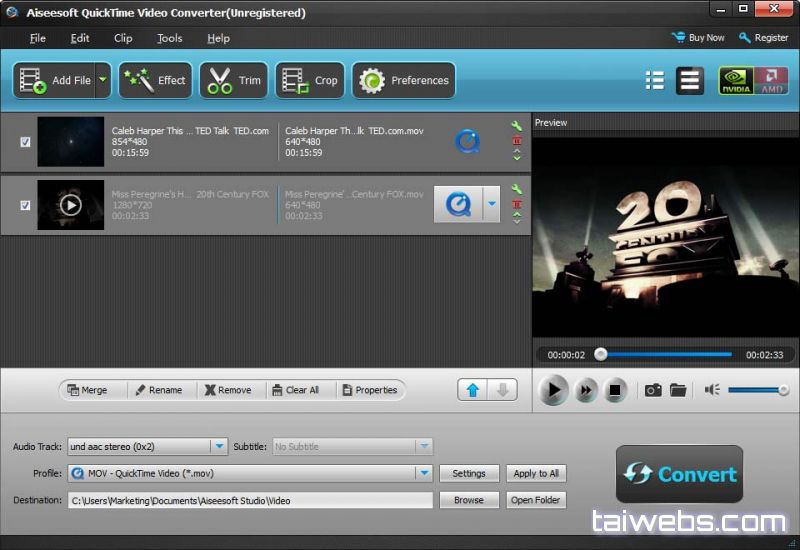Viewport: 800px width, 550px height.
Task: Uncheck the Caleb Harper TED Talk file
Action: click(x=25, y=142)
